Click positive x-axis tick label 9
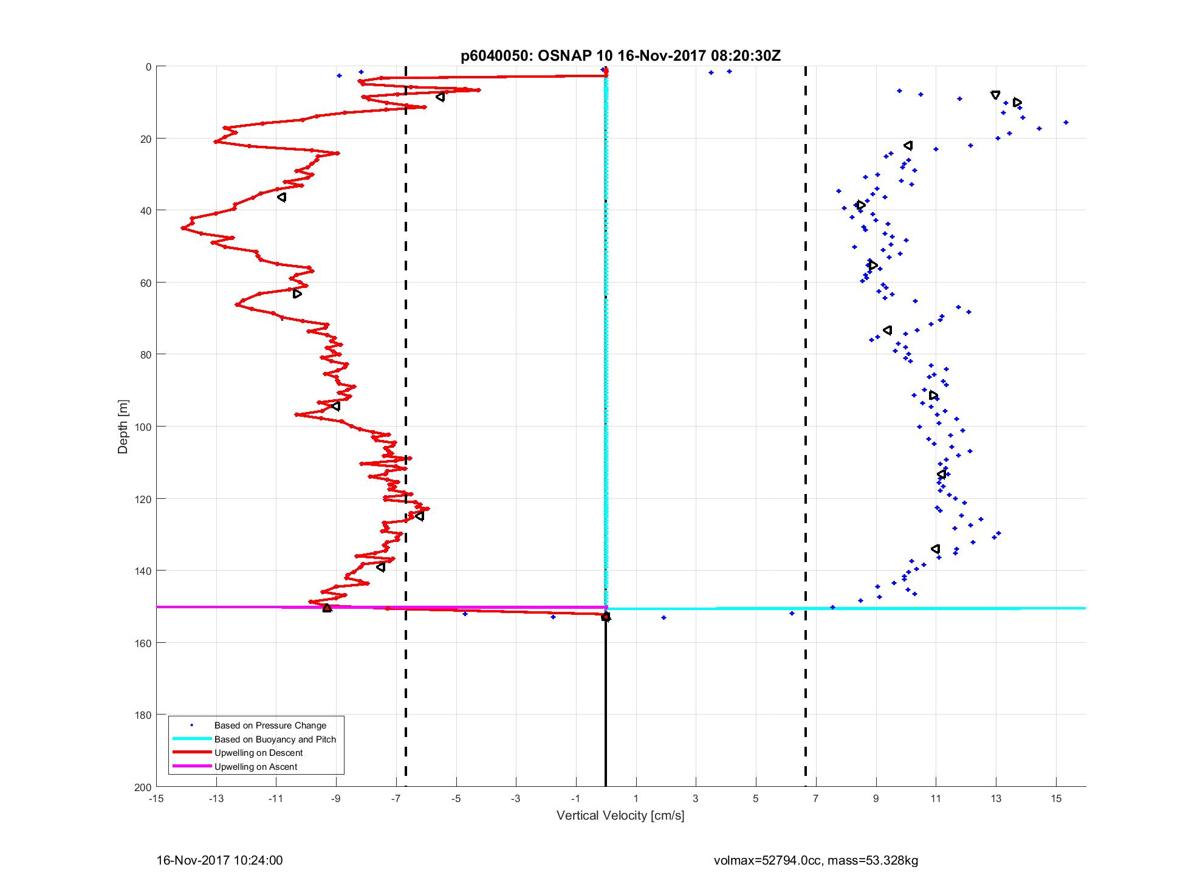Viewport: 1200px width, 885px height. pyautogui.click(x=876, y=798)
